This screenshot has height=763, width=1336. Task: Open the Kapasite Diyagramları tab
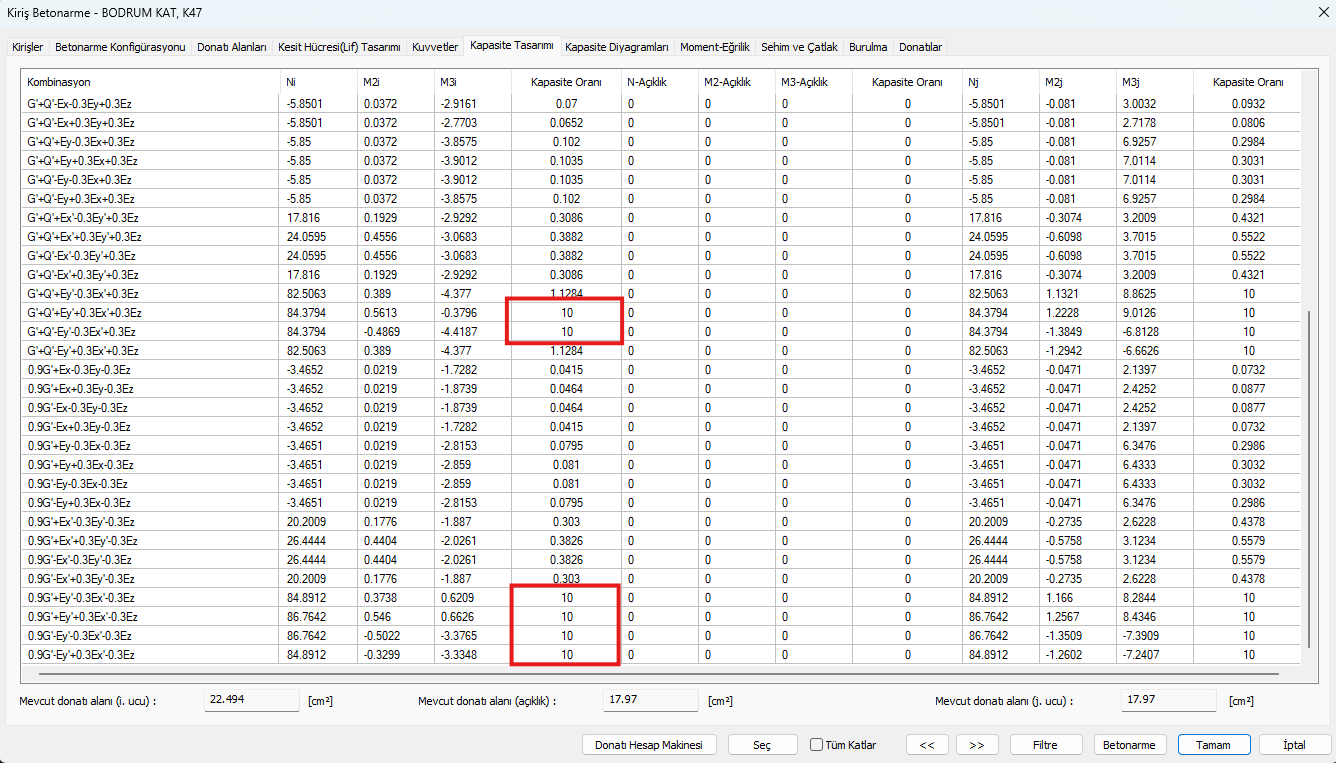tap(617, 47)
